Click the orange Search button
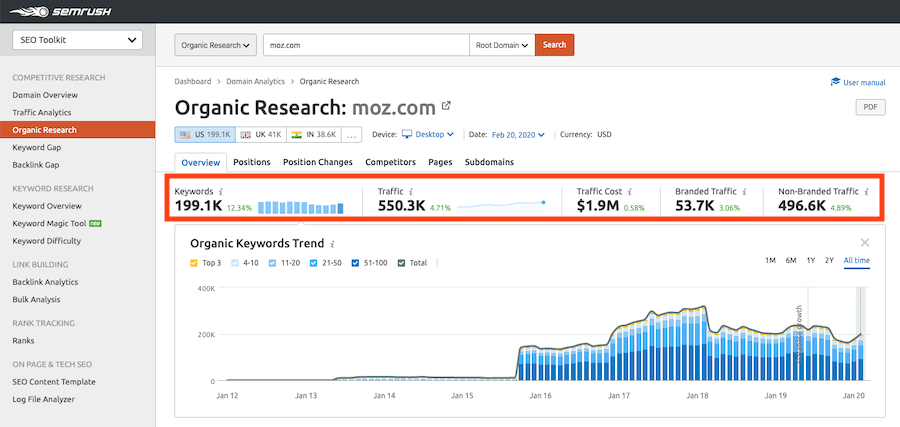This screenshot has width=900, height=427. click(554, 45)
